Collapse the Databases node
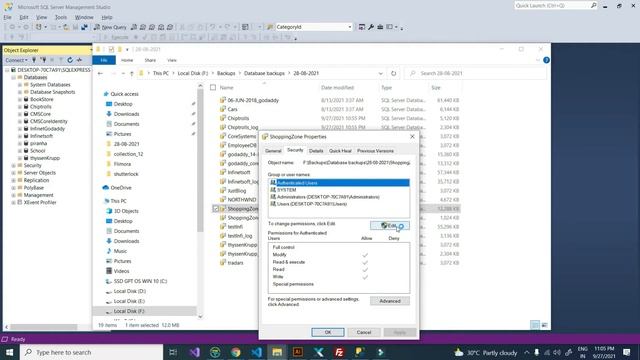Image resolution: width=640 pixels, height=360 pixels. 13,78
